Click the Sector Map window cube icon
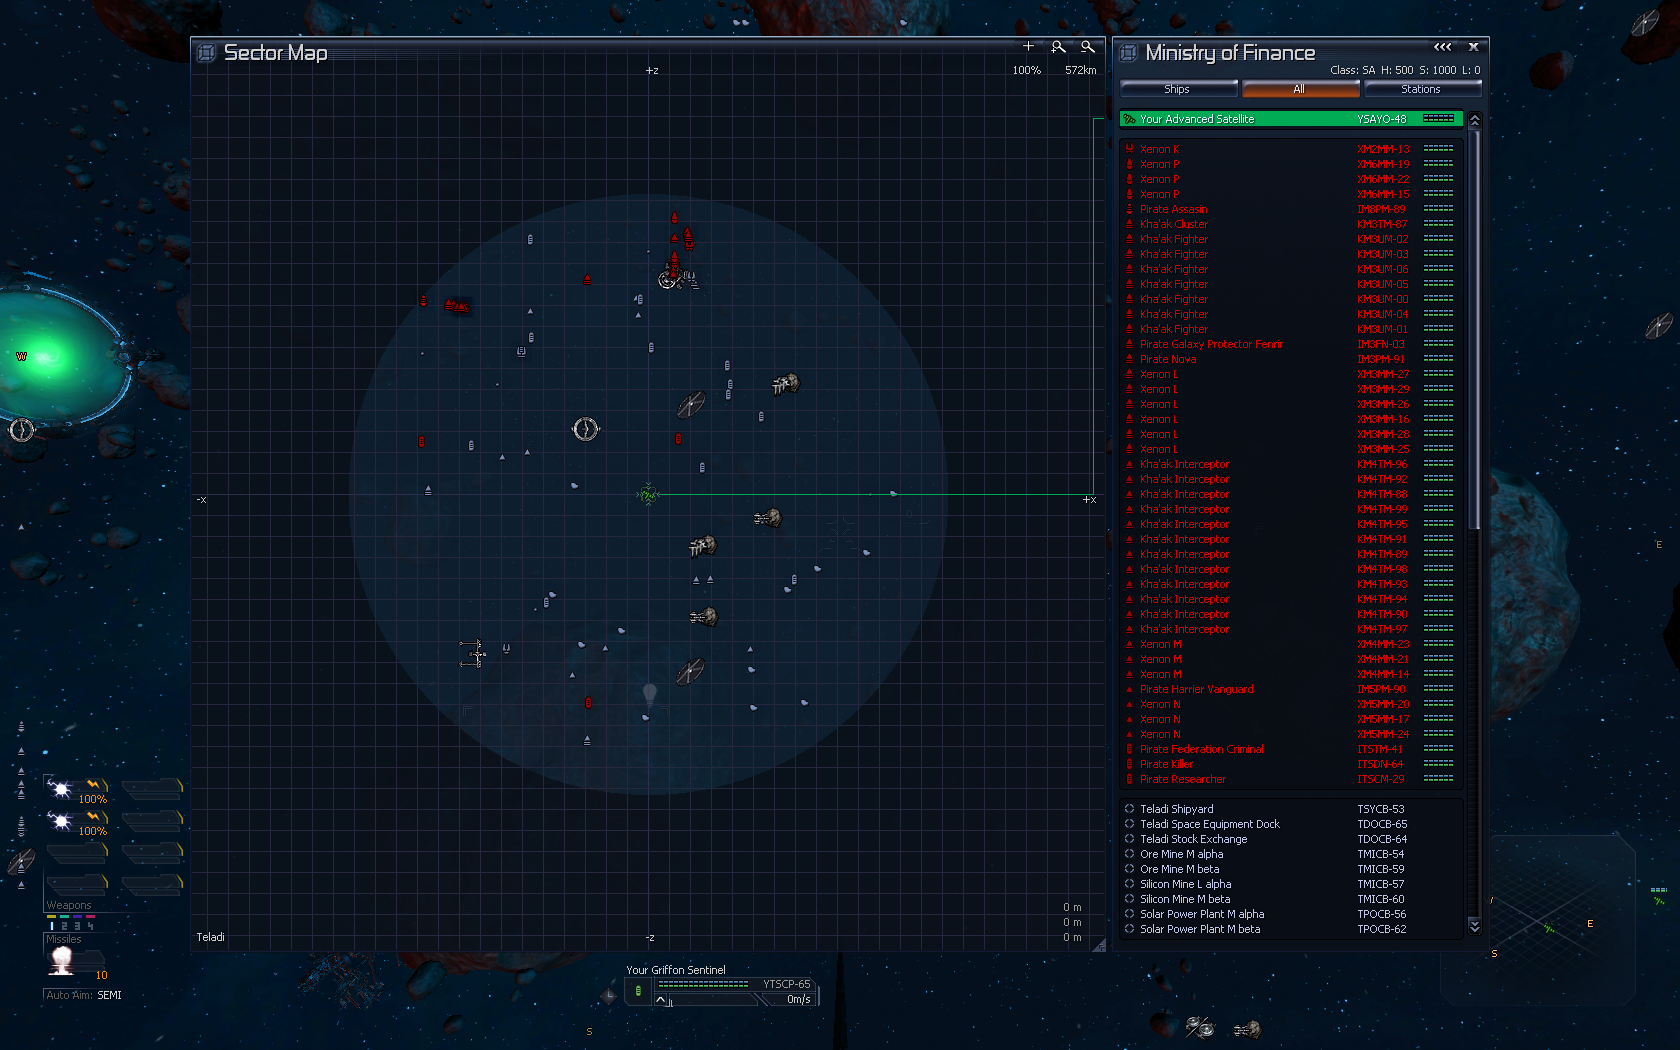The width and height of the screenshot is (1680, 1050). (x=206, y=53)
